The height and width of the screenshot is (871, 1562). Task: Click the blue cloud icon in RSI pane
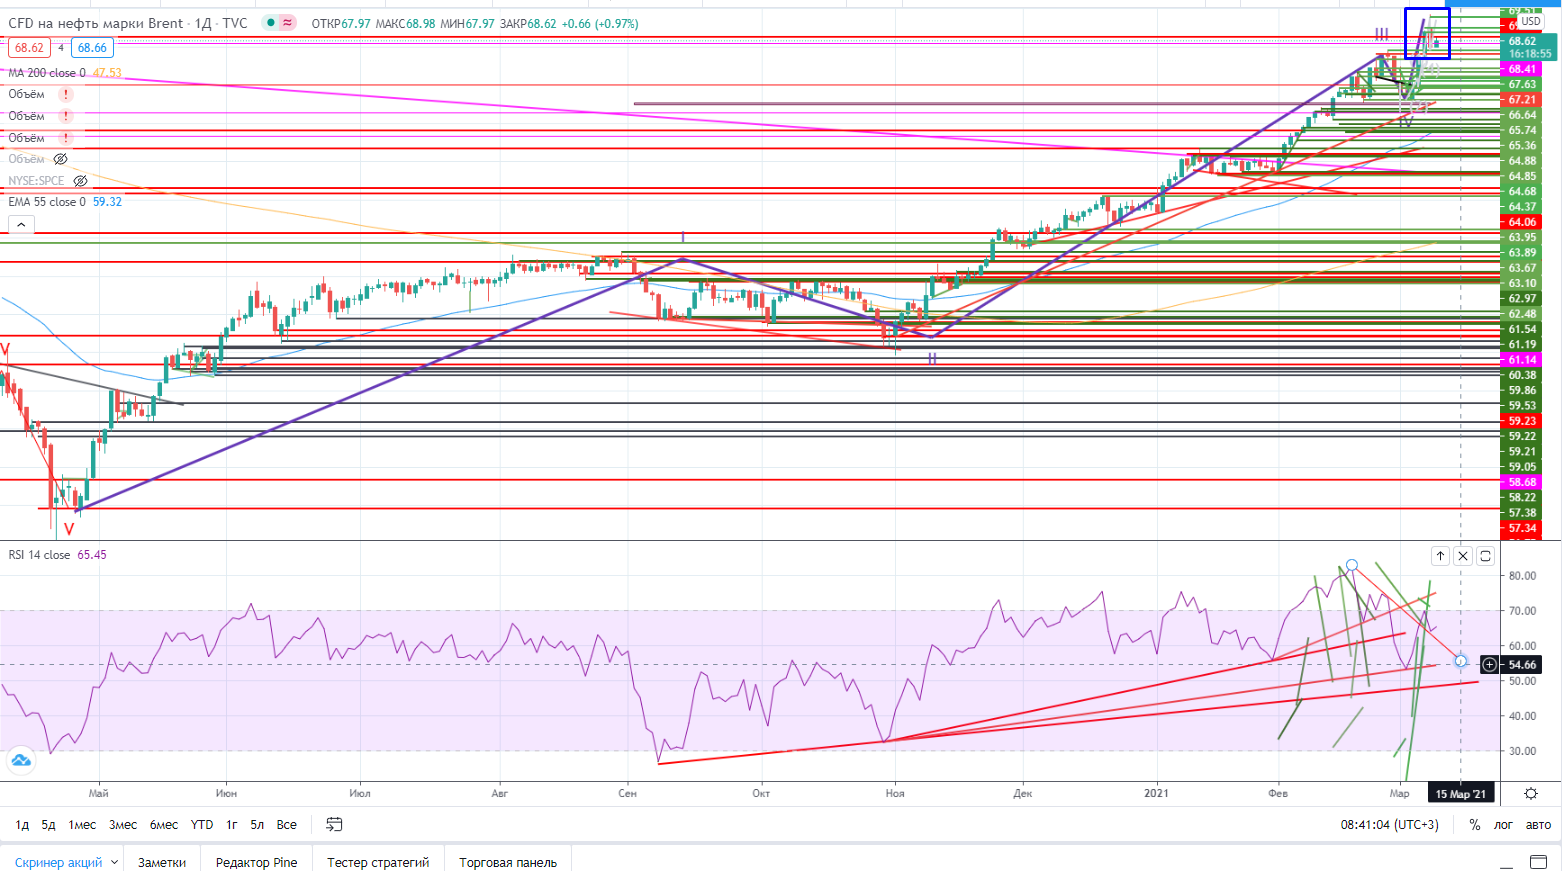click(x=20, y=761)
